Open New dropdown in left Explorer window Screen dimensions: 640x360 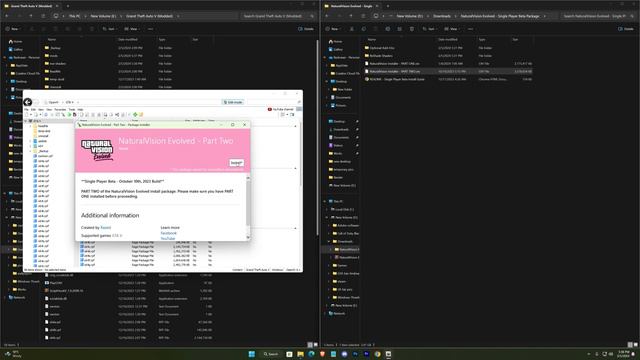12,29
